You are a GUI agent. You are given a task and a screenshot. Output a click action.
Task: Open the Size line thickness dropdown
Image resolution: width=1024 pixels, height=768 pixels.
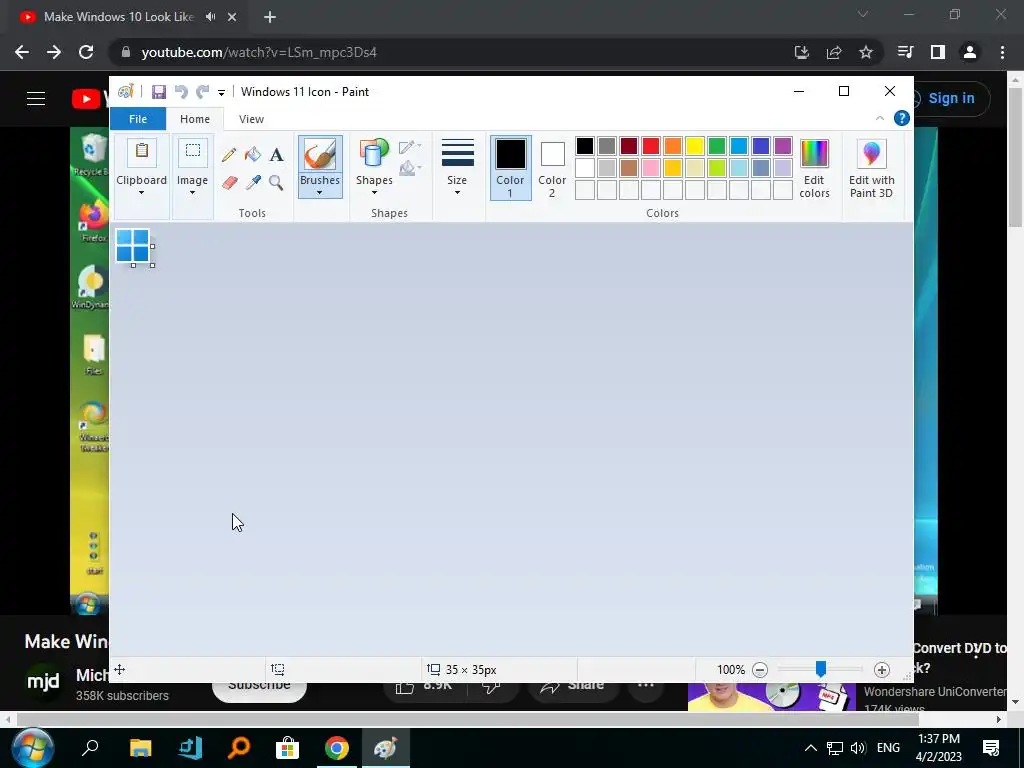[x=457, y=167]
